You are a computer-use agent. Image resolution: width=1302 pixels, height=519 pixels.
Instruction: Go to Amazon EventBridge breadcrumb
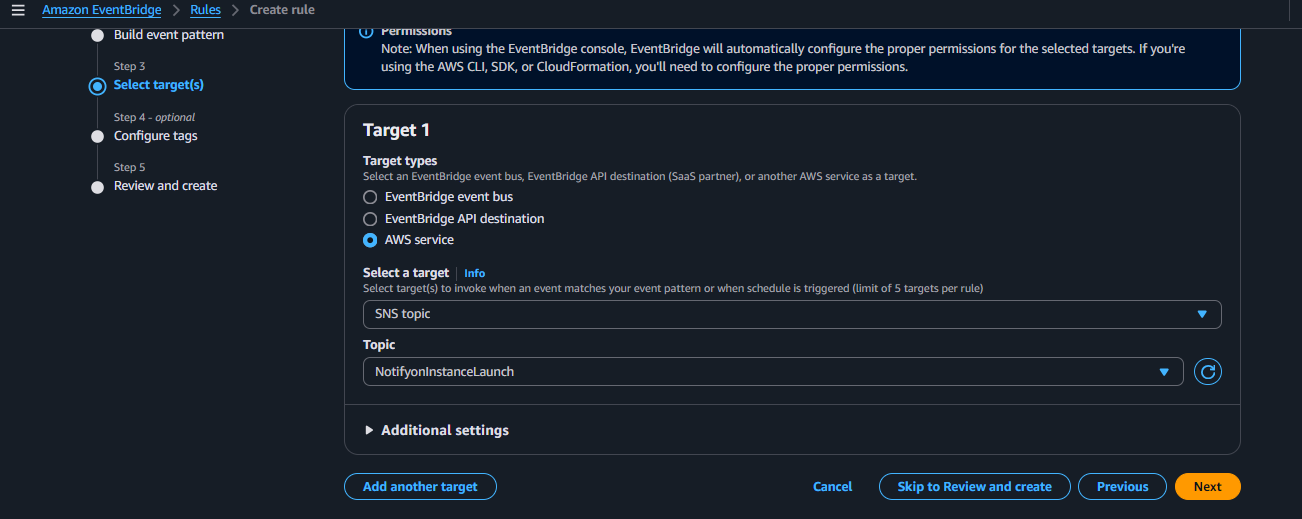point(101,10)
